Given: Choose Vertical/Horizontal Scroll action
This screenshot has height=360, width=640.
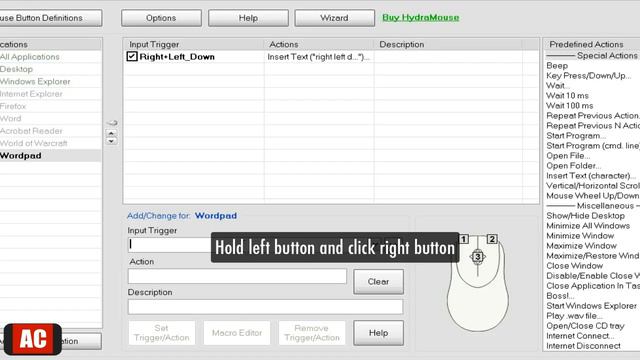Looking at the screenshot, I should tap(593, 186).
